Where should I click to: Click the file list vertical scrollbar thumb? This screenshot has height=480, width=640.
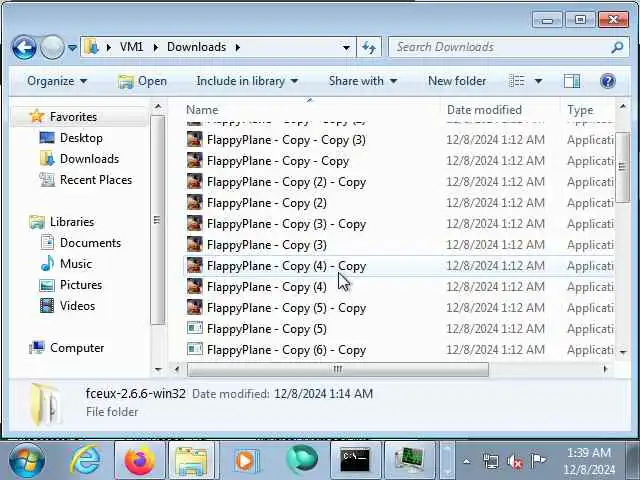(622, 167)
